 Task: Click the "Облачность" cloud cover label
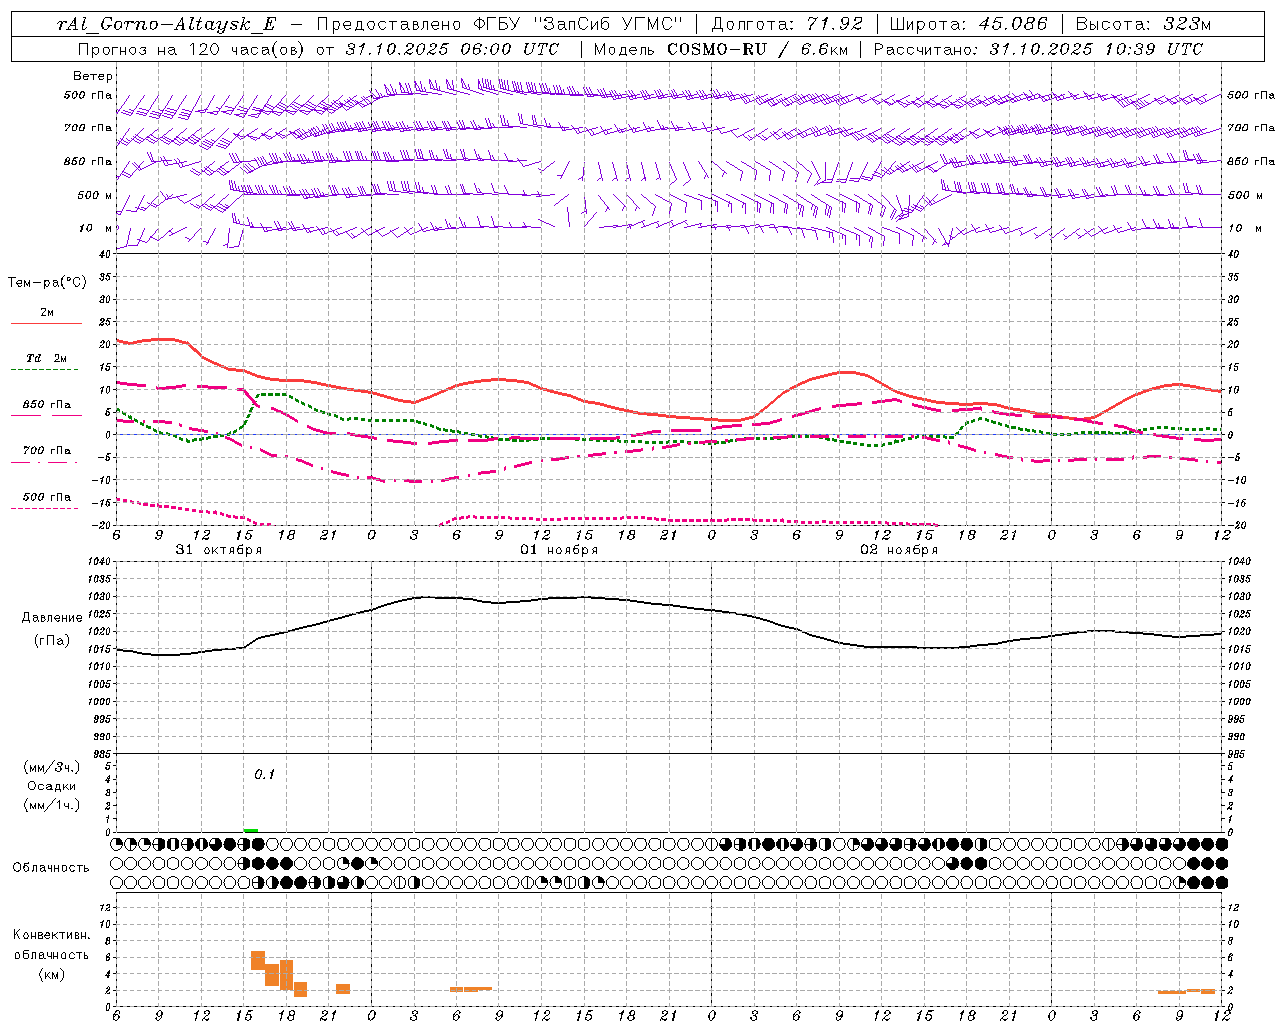coord(51,867)
